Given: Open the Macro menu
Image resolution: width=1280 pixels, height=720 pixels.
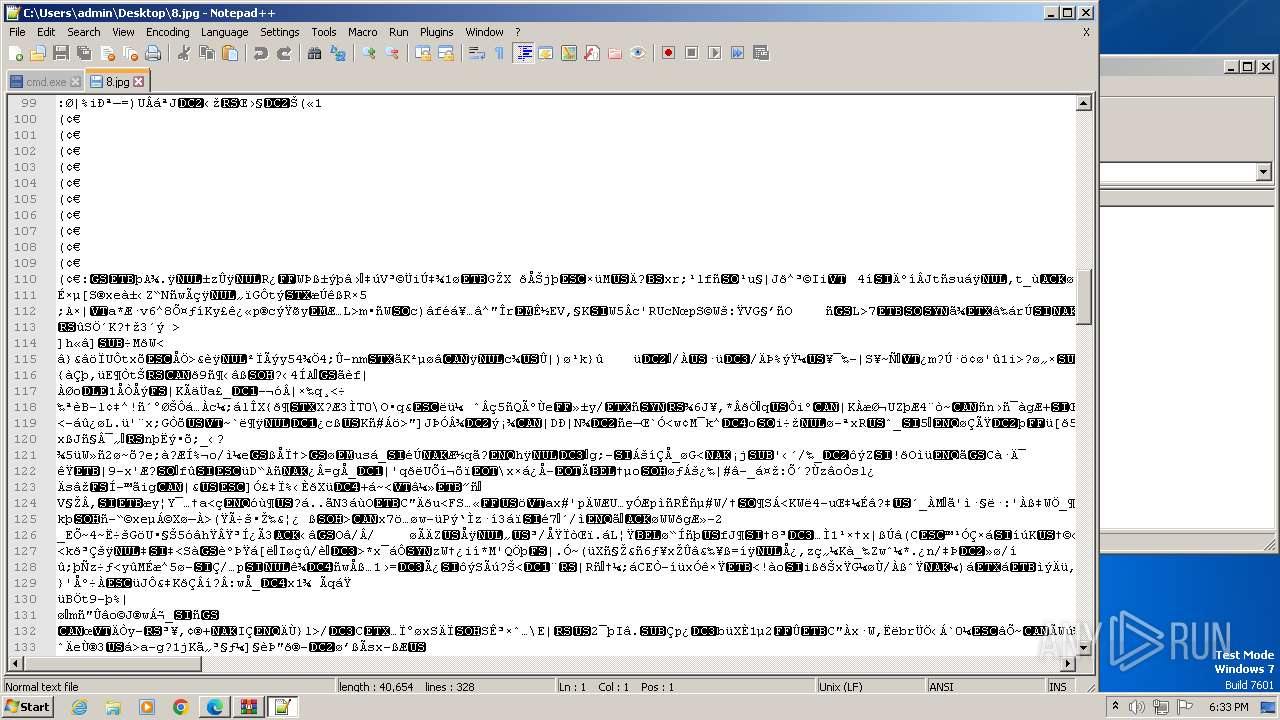Looking at the screenshot, I should (x=363, y=32).
